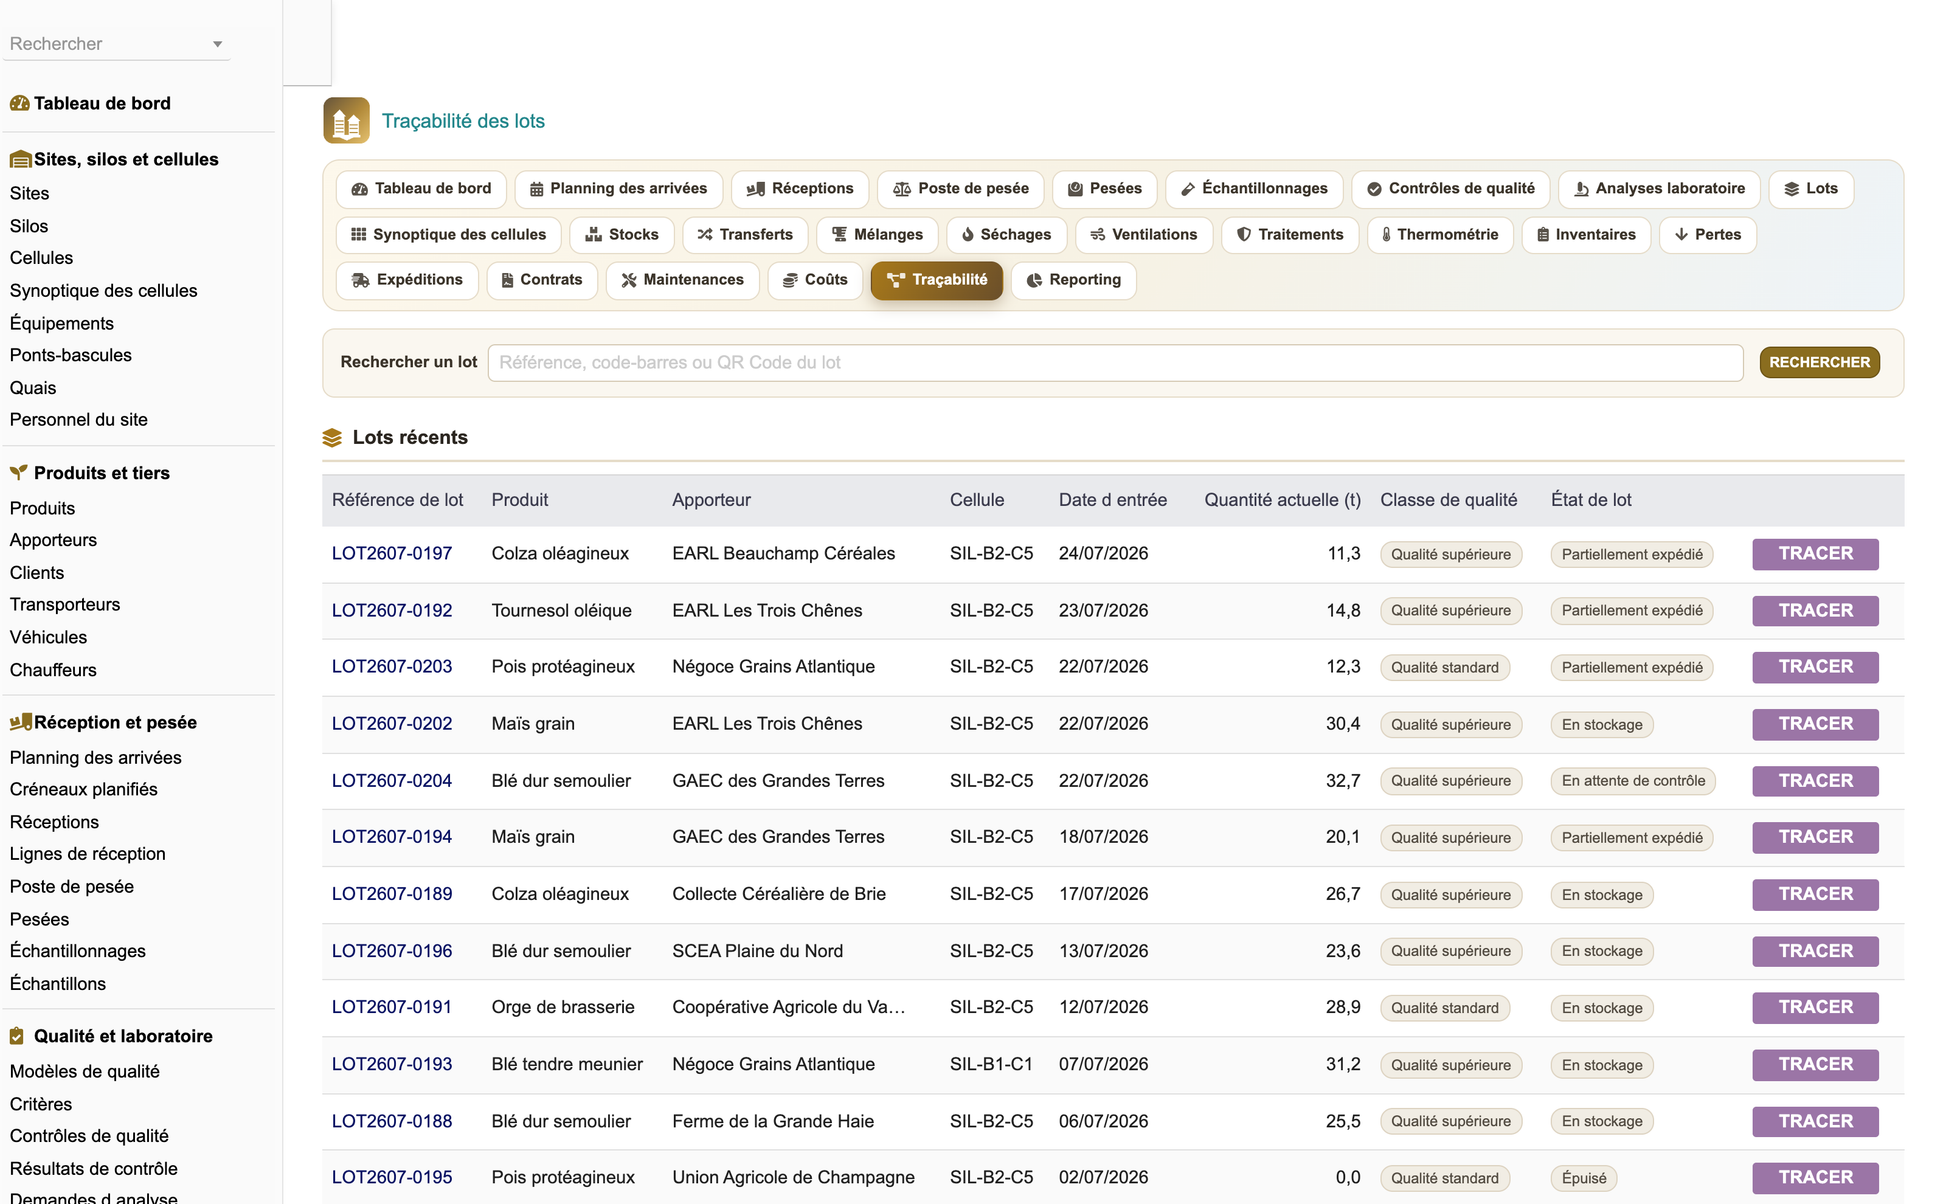
Task: Open the Tableau de bord tab in module bar
Action: pyautogui.click(x=421, y=189)
